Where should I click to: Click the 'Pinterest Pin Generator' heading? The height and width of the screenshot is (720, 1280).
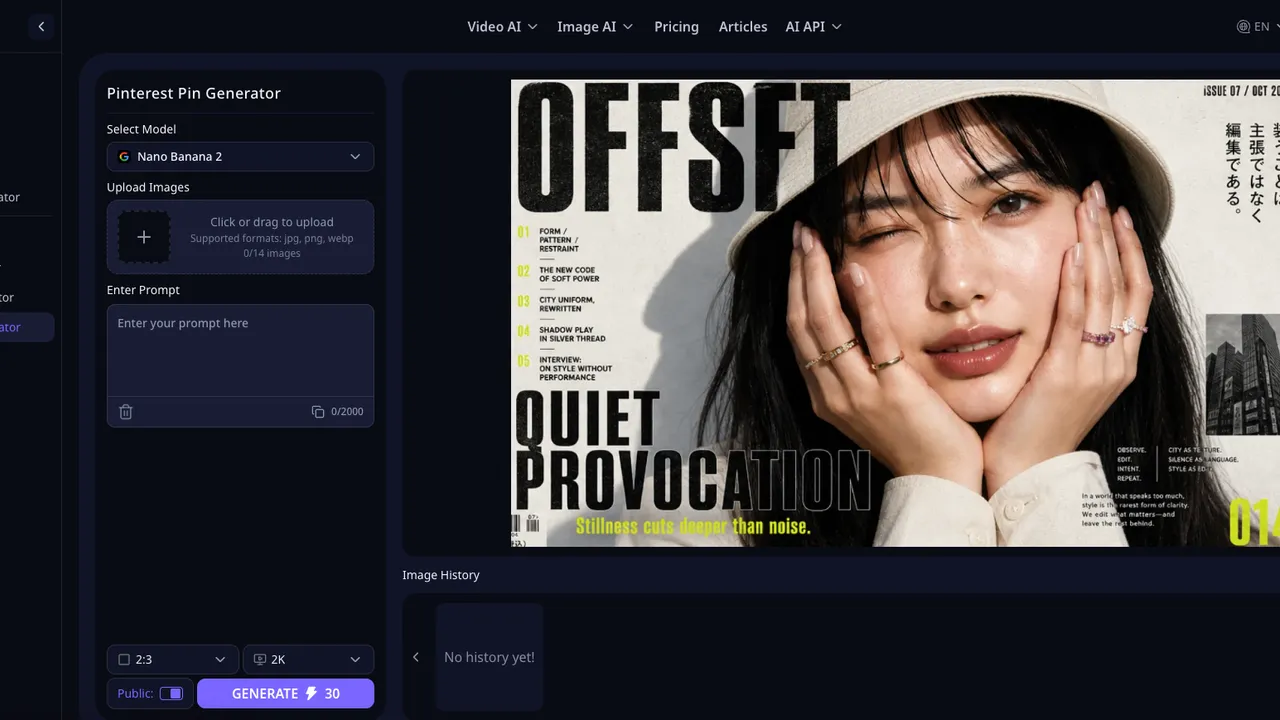coord(194,93)
